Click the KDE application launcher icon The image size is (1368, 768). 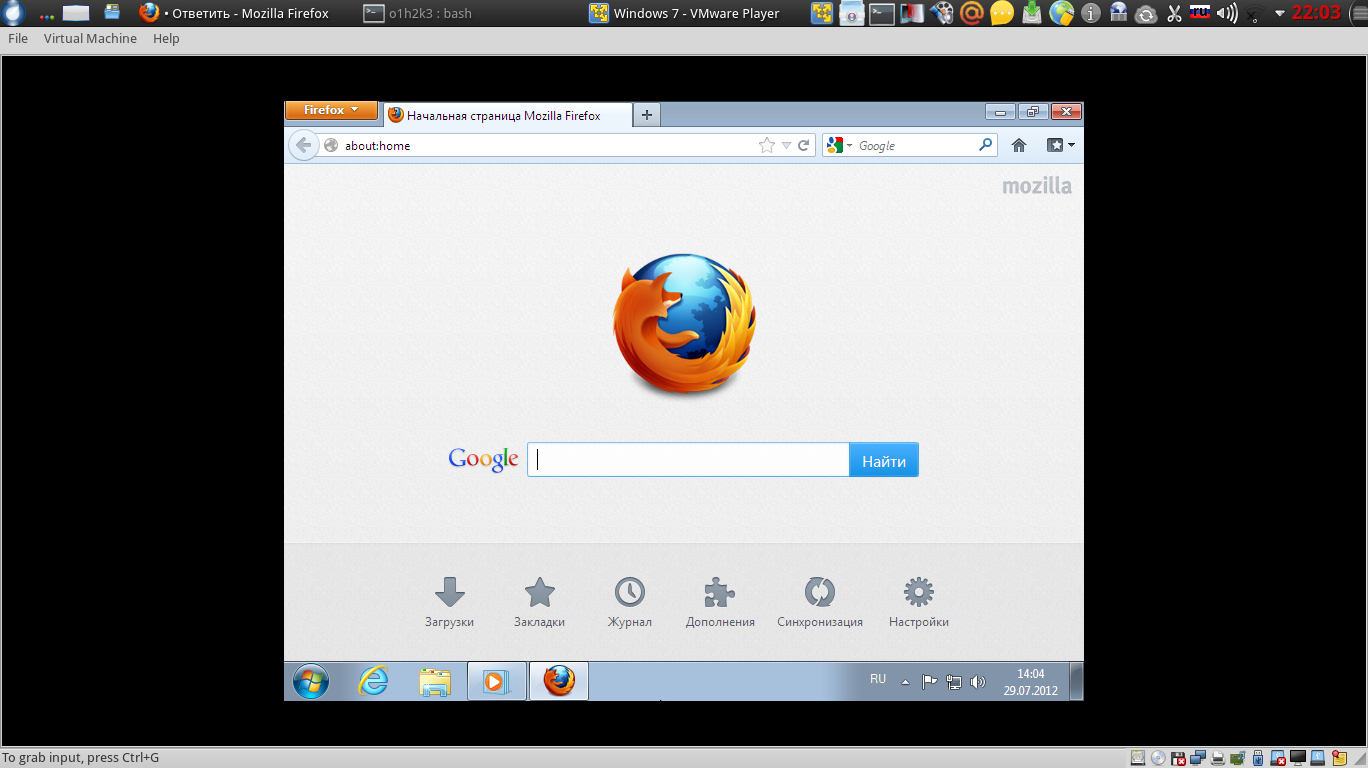[x=14, y=13]
